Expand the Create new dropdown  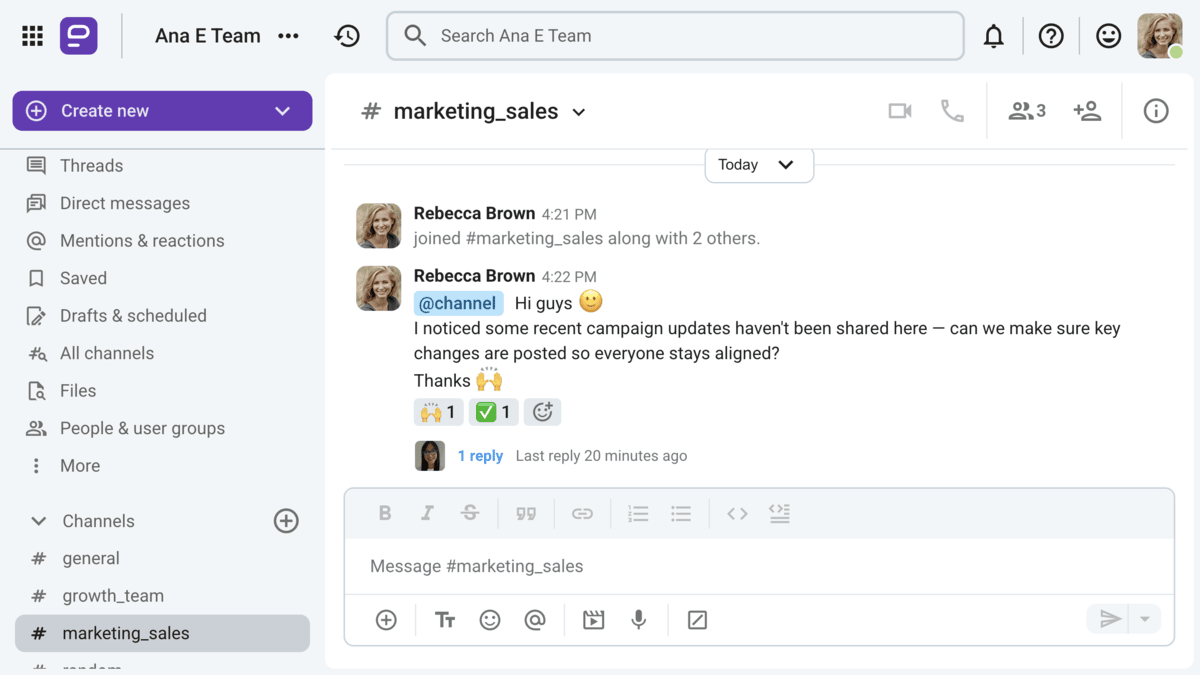(282, 111)
